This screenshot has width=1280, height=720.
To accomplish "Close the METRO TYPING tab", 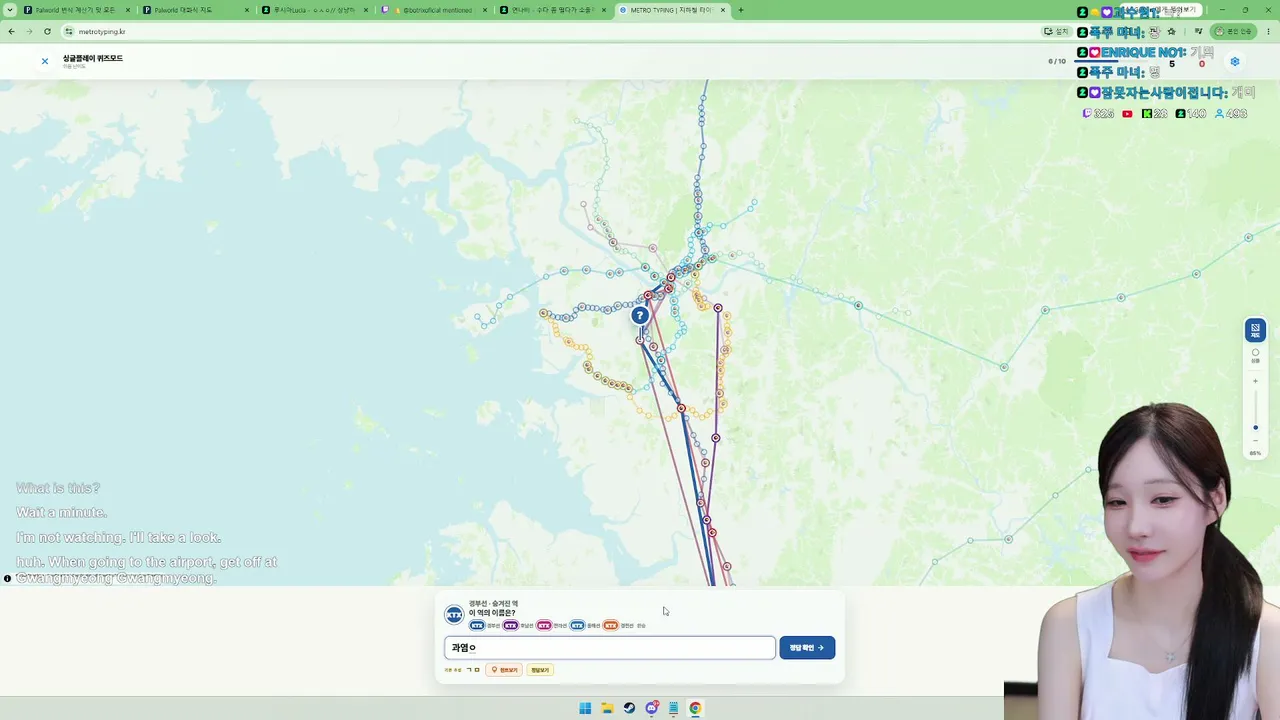I will coord(723,10).
